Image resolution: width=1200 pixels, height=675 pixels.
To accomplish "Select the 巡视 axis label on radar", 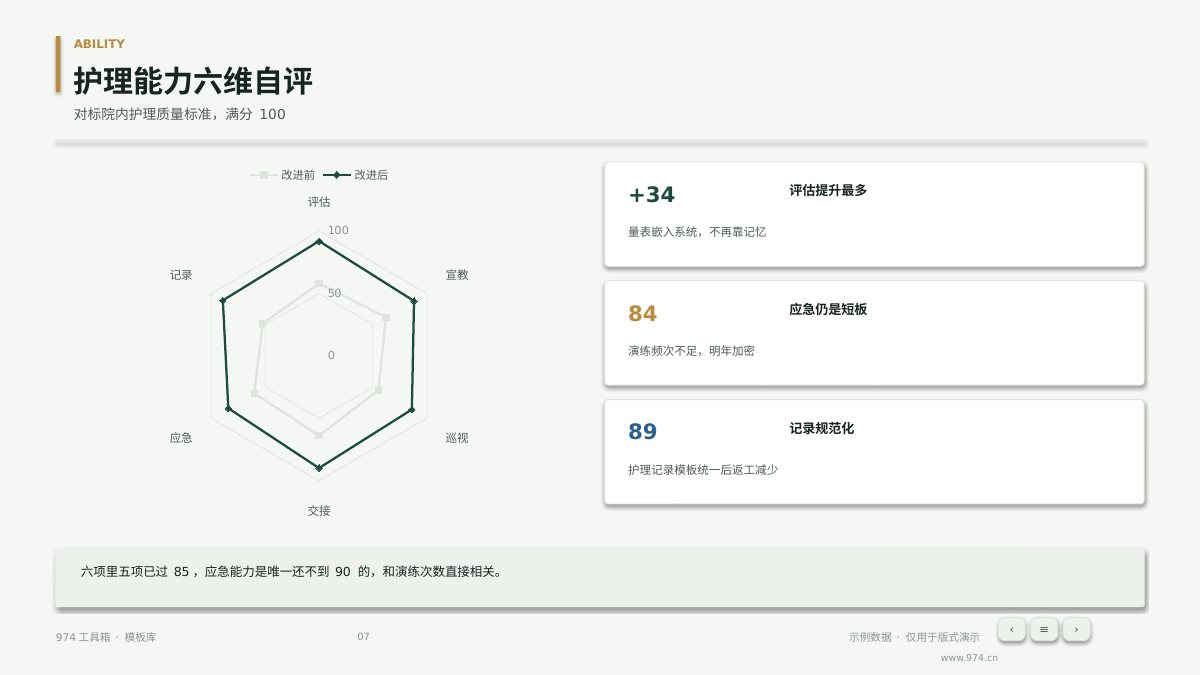I will pos(457,438).
